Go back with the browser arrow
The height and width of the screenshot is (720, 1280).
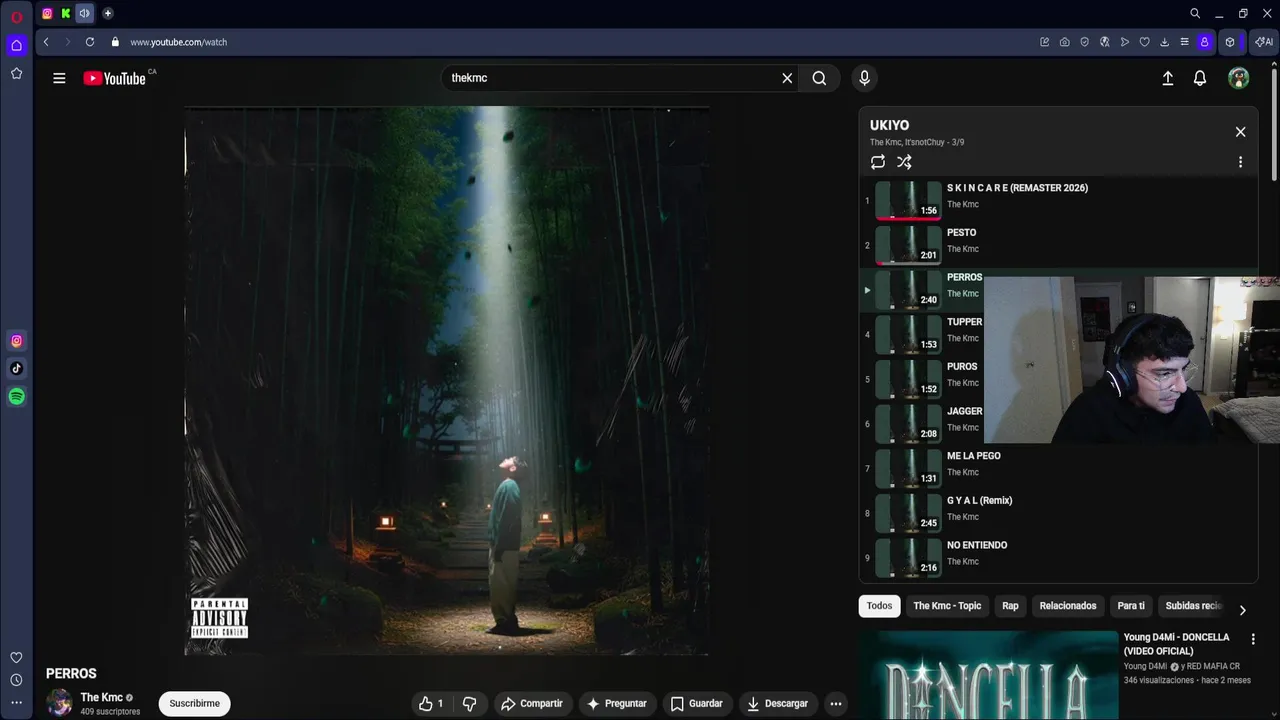pos(46,42)
